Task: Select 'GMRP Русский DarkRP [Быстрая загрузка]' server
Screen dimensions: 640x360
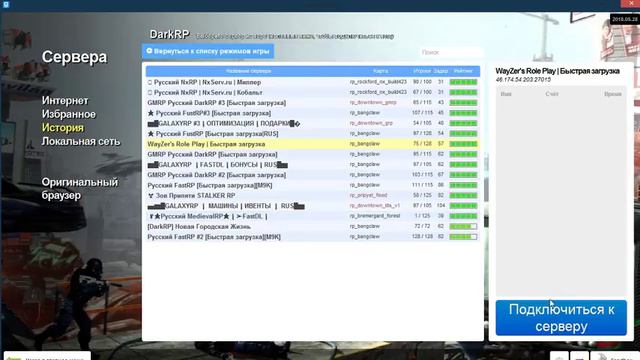Action: (x=313, y=154)
